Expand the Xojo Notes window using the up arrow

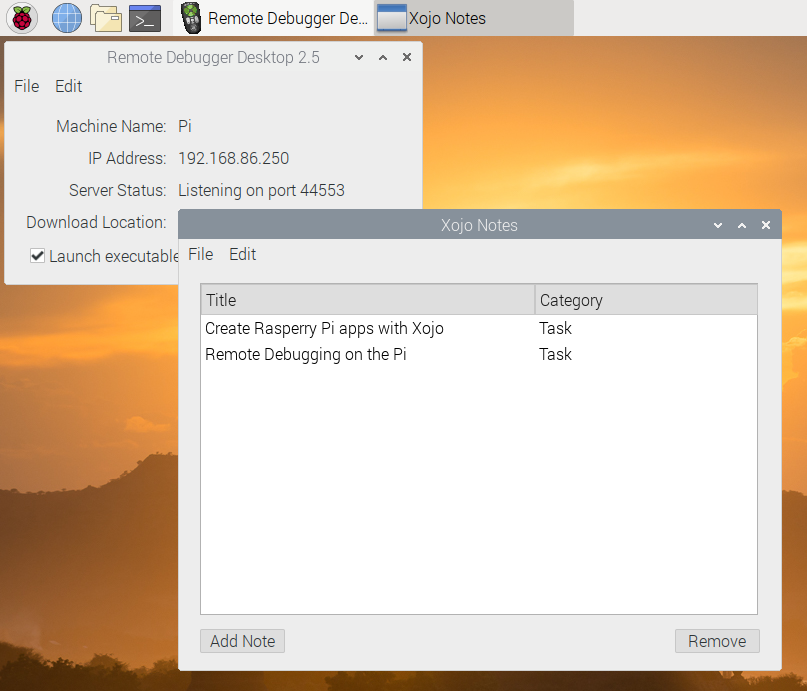[741, 225]
